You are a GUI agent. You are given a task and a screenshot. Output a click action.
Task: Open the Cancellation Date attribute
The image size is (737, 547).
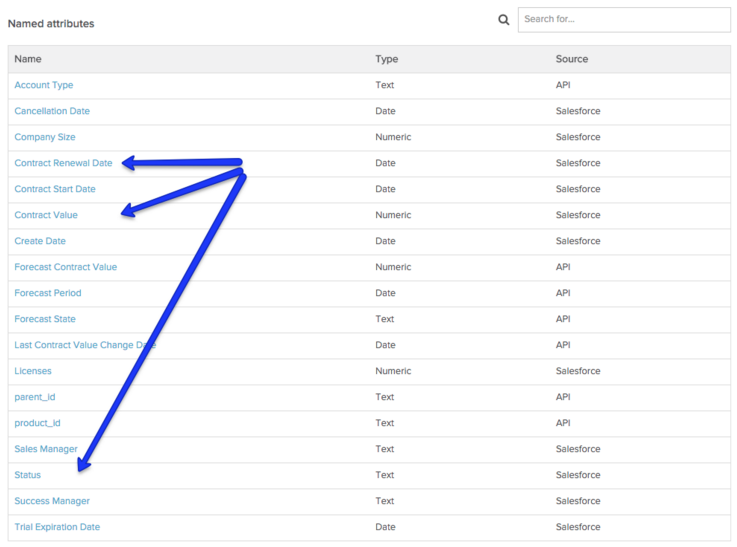point(52,111)
